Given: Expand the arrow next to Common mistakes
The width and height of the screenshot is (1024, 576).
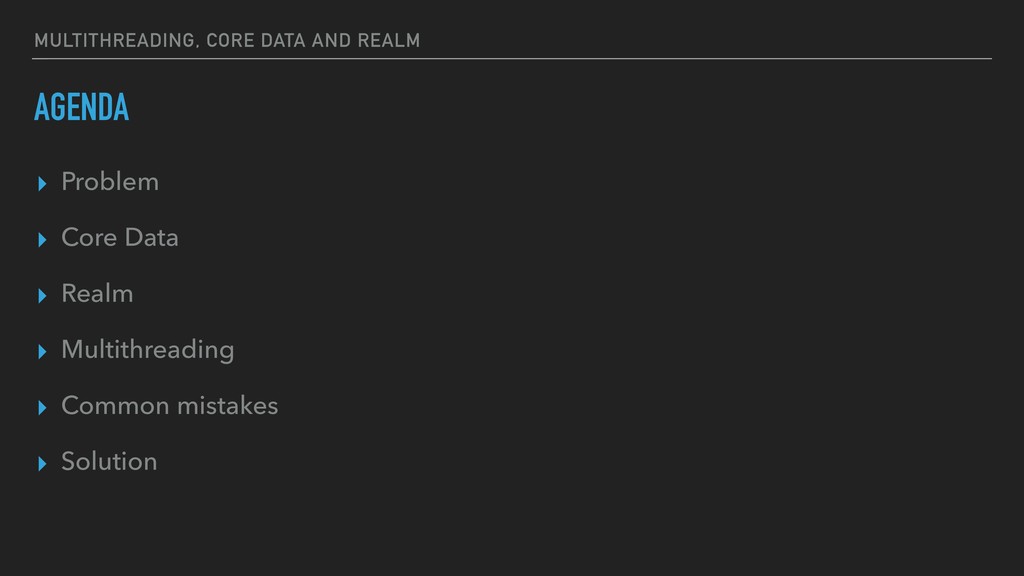Looking at the screenshot, I should (42, 408).
